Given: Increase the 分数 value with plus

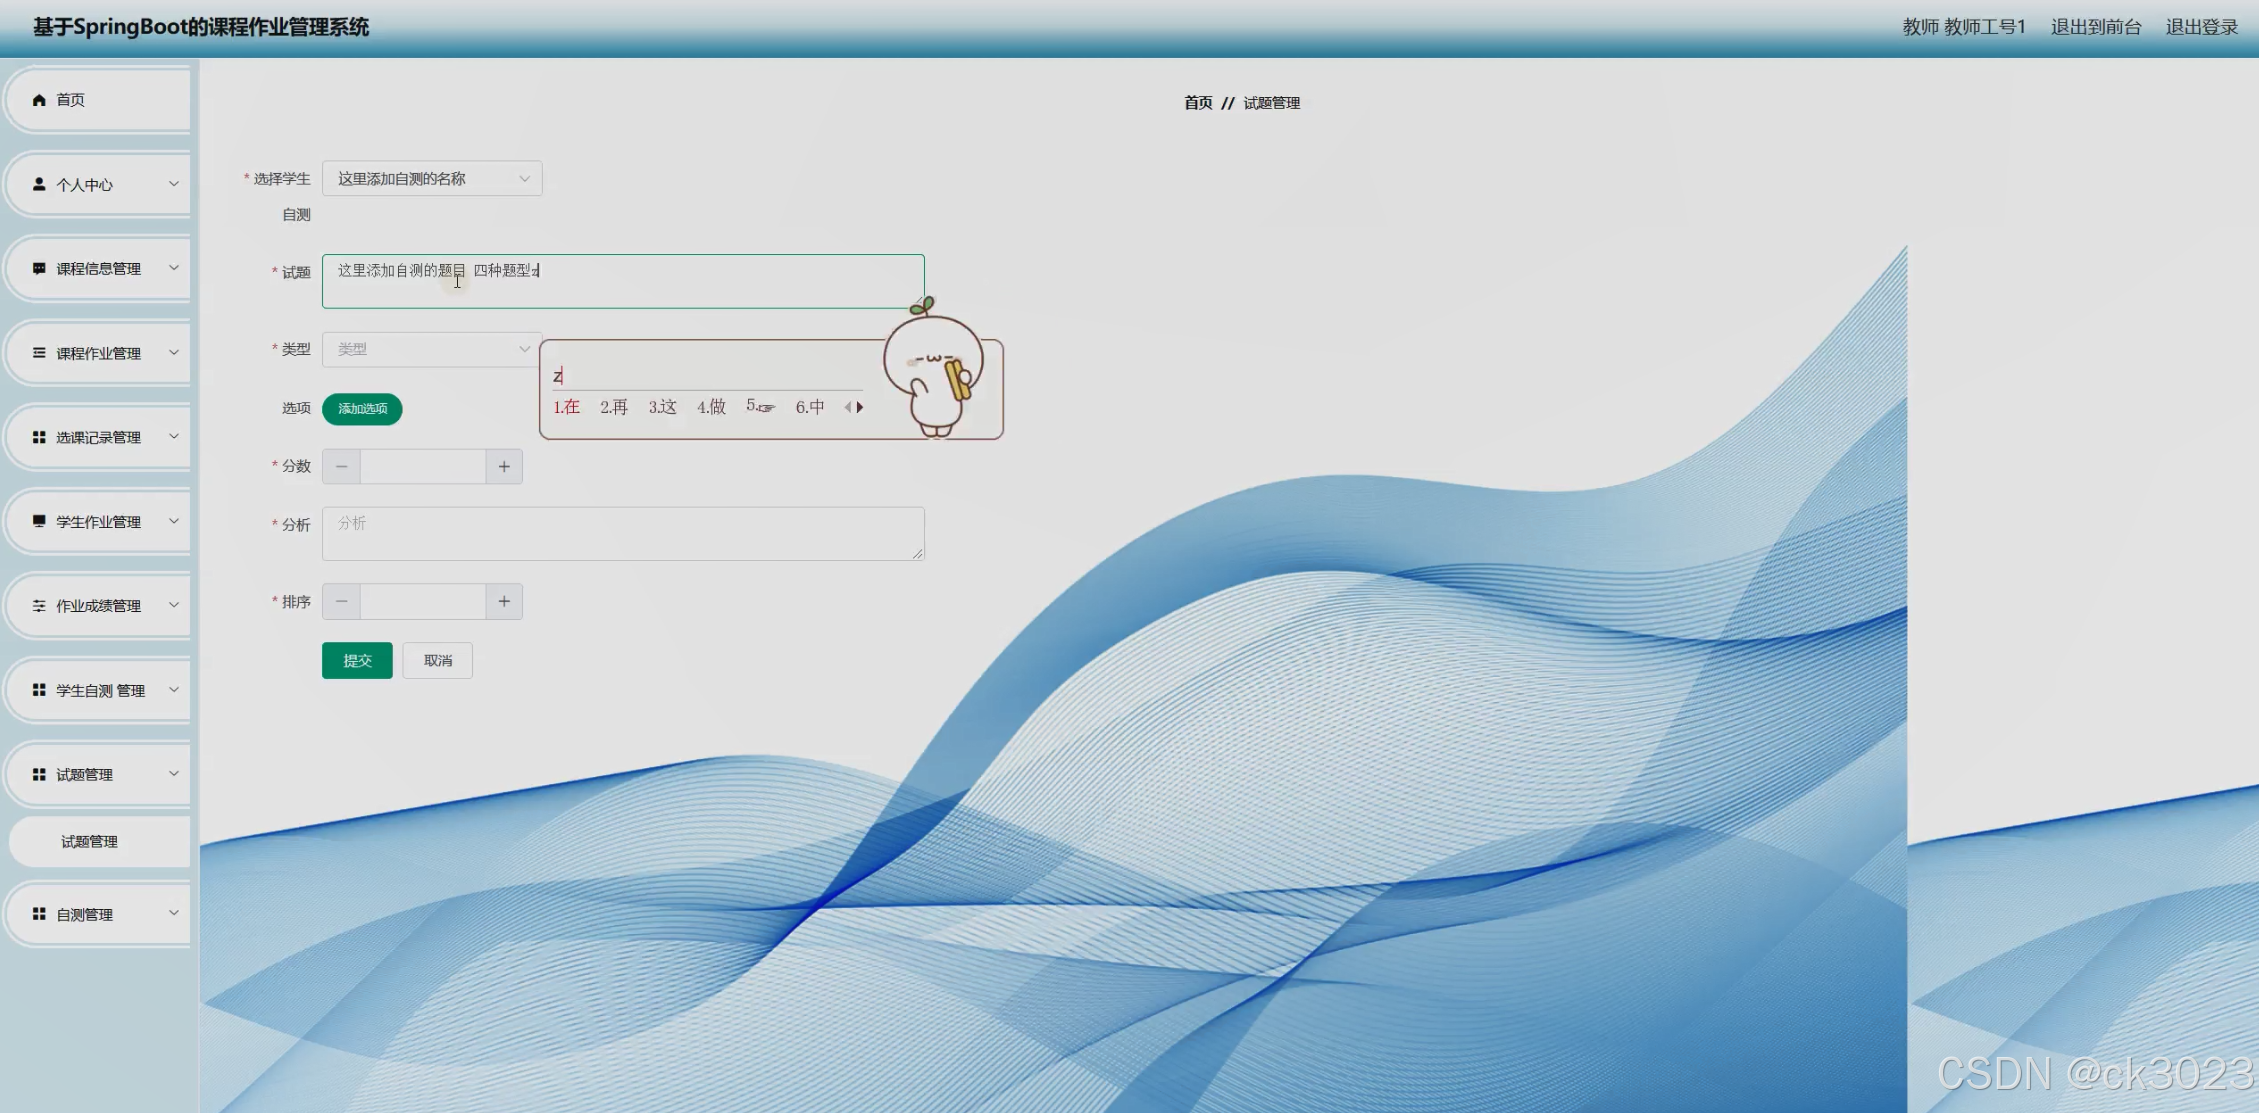Looking at the screenshot, I should pos(504,467).
